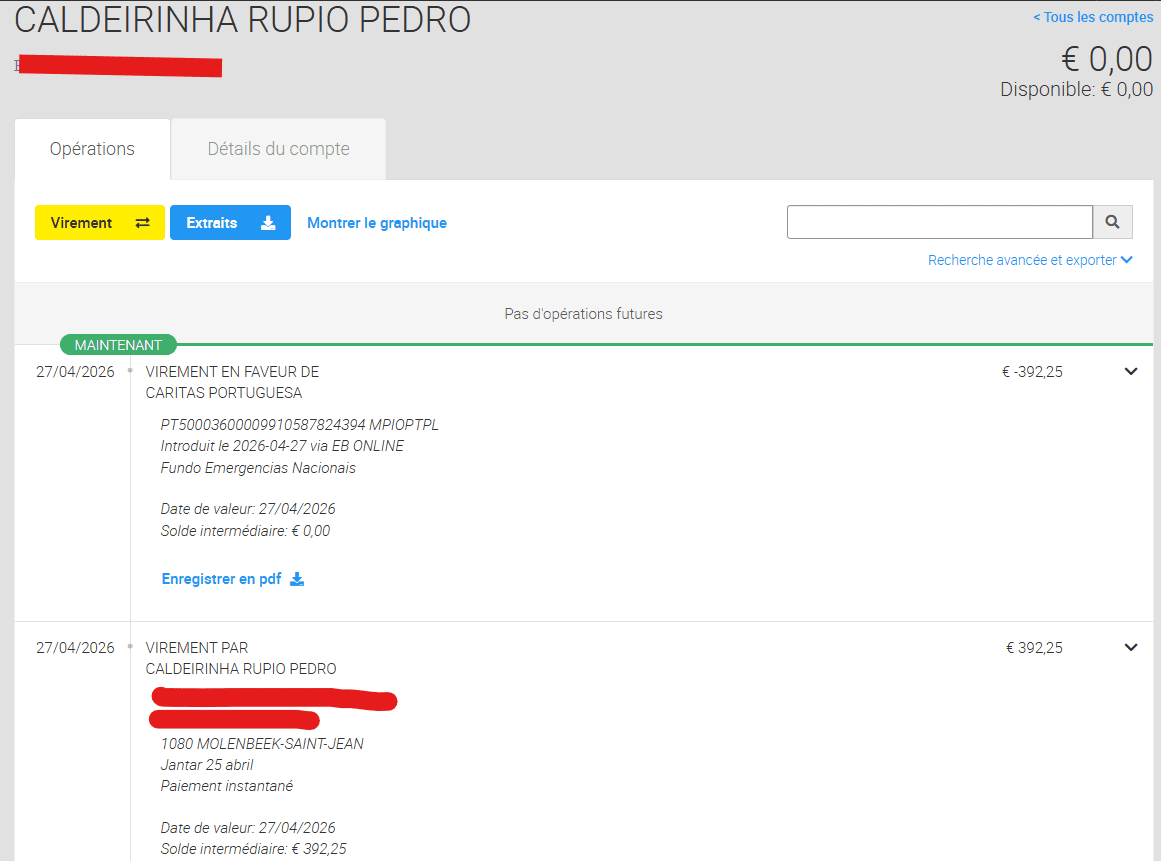Viewport: 1161px width, 861px height.
Task: Select text Solde intermédiaire: € 0,00
Action: click(x=245, y=531)
